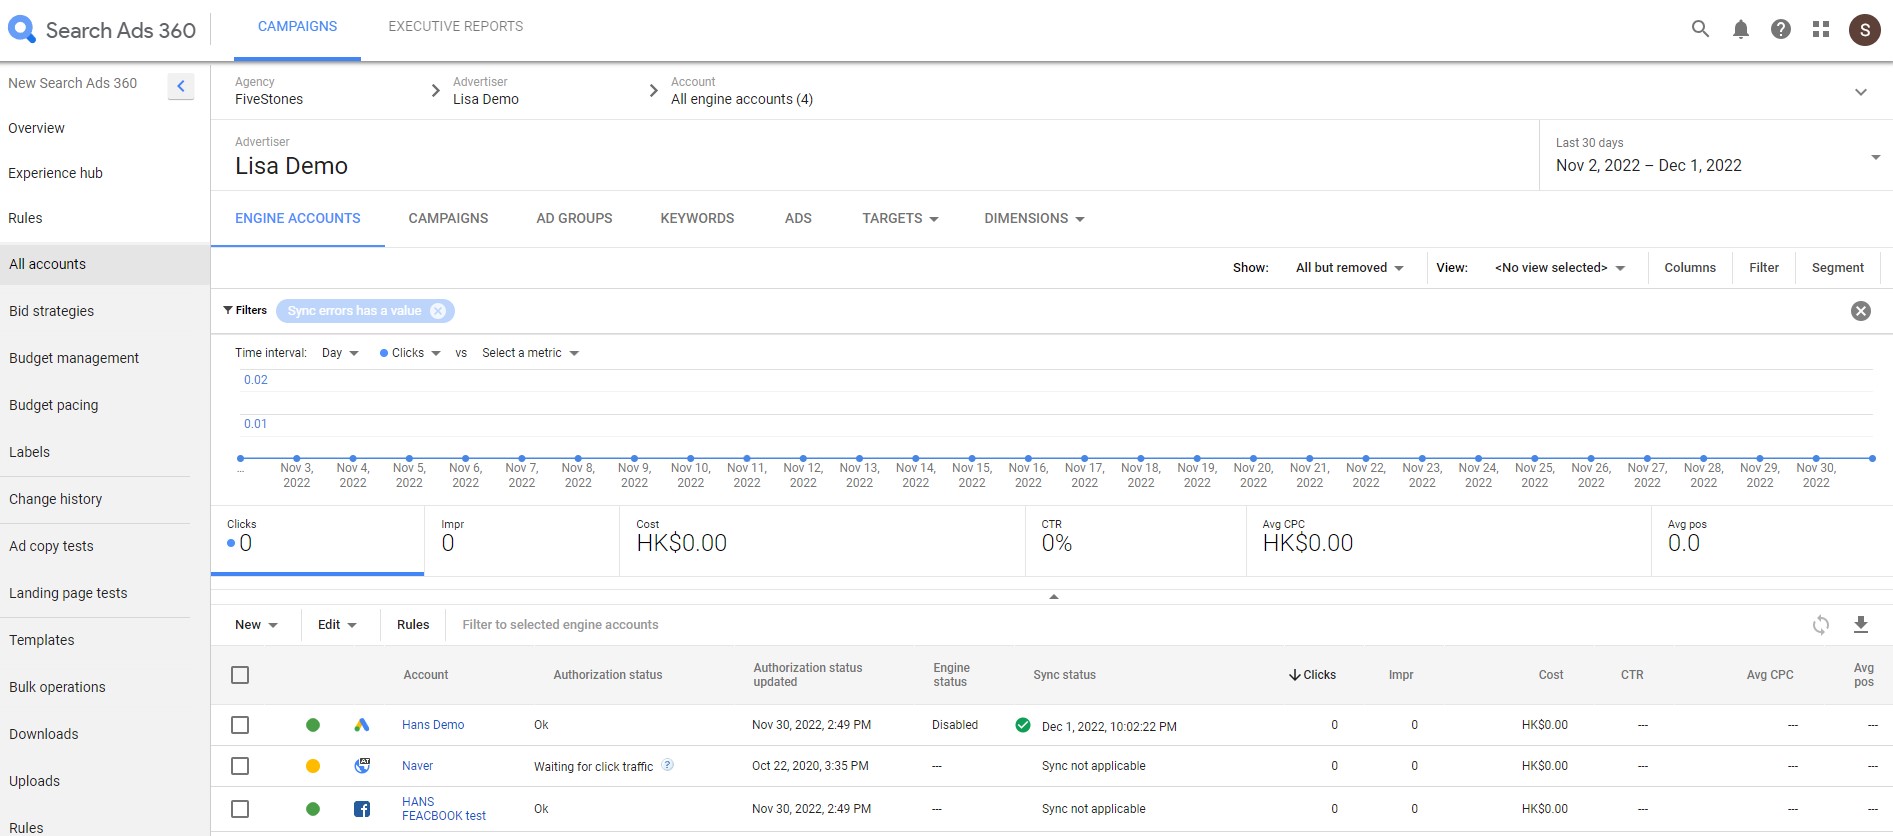Click Rules button above table

[x=413, y=625]
